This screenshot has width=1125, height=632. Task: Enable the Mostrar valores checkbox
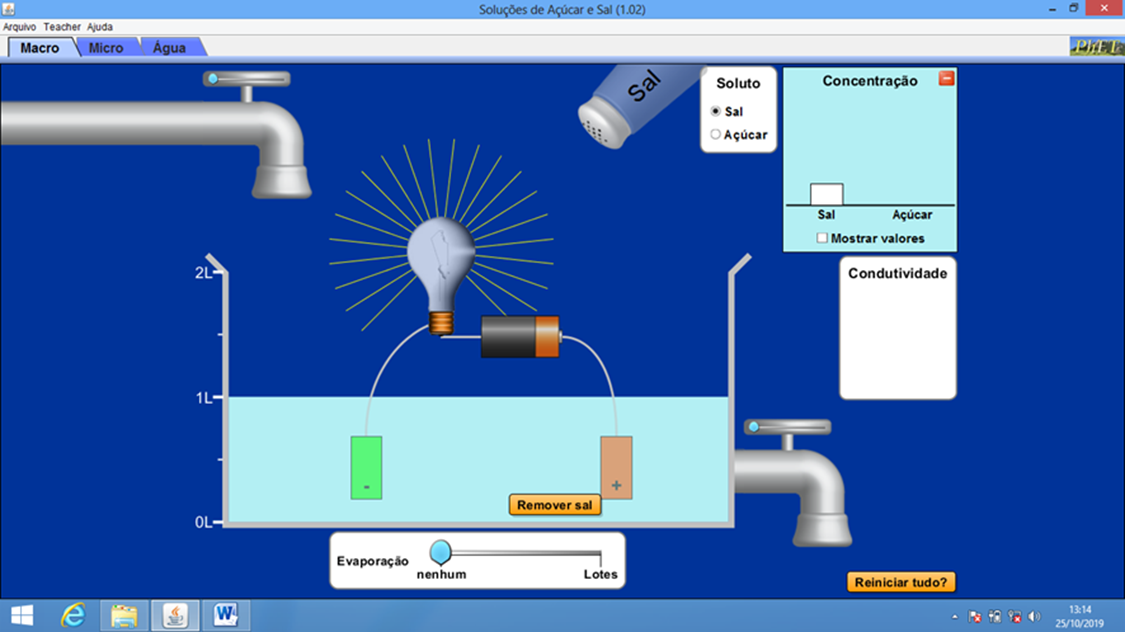[822, 238]
